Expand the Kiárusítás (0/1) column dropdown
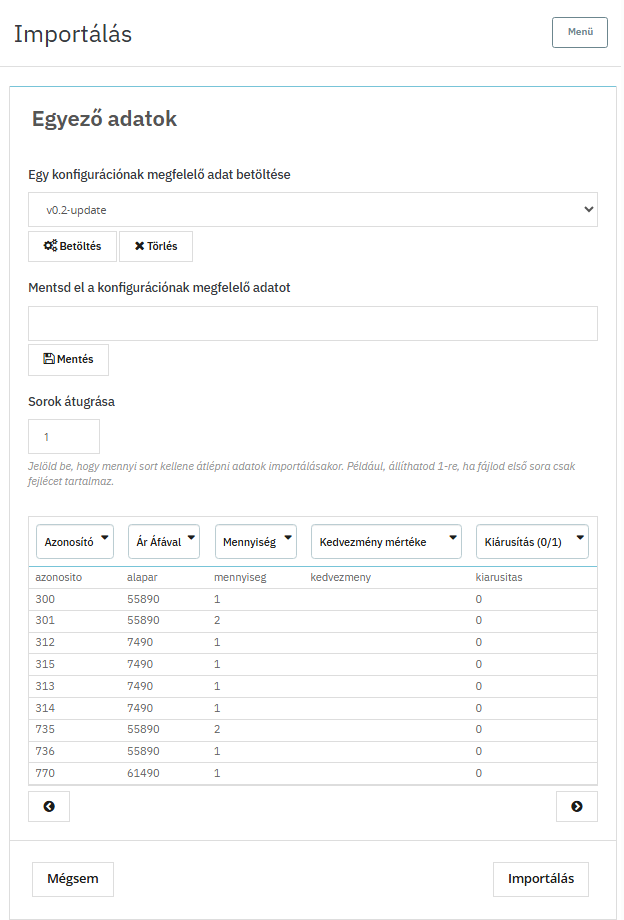Image resolution: width=624 pixels, height=920 pixels. point(531,542)
